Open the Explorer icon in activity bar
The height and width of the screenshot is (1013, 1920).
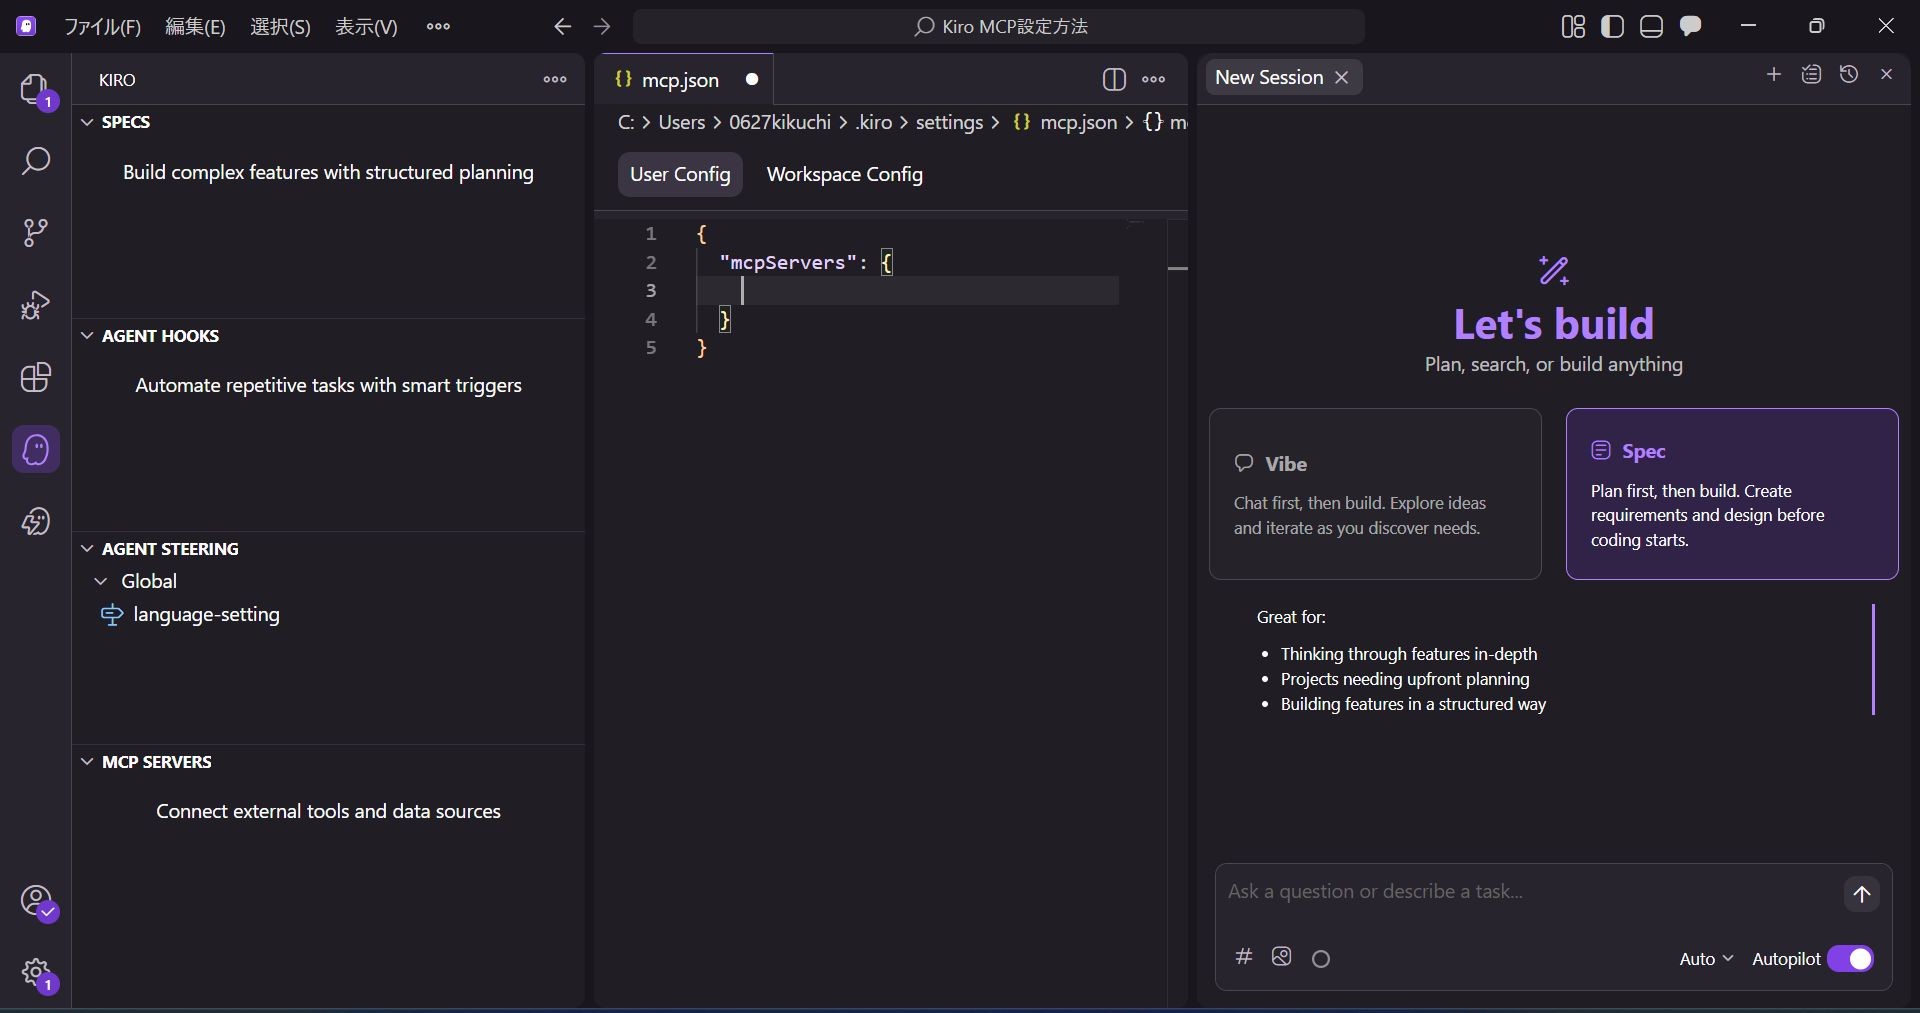click(35, 90)
